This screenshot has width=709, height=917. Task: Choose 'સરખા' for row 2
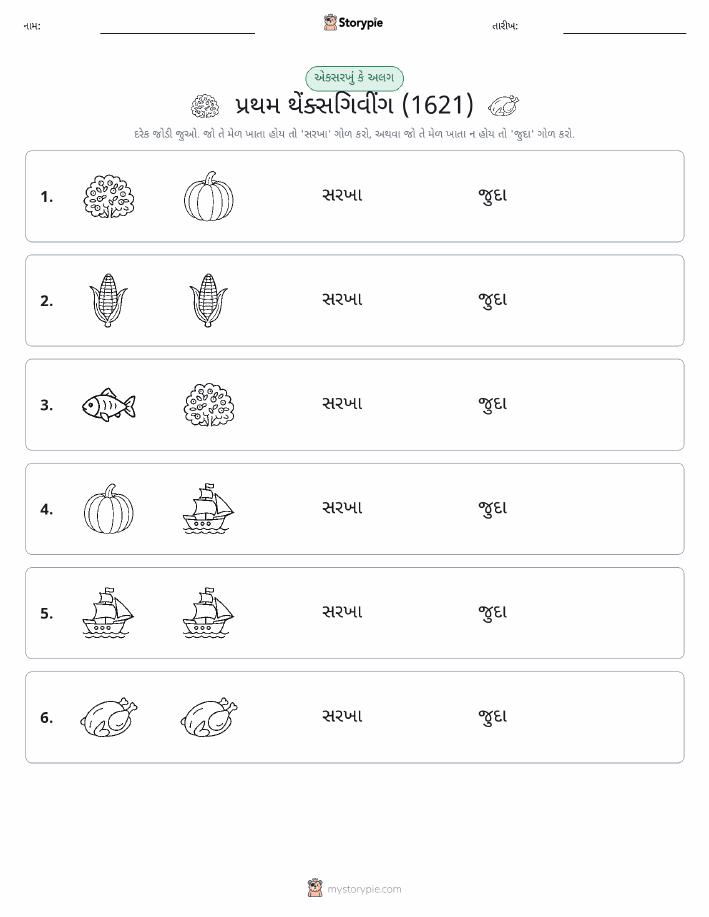pyautogui.click(x=342, y=300)
